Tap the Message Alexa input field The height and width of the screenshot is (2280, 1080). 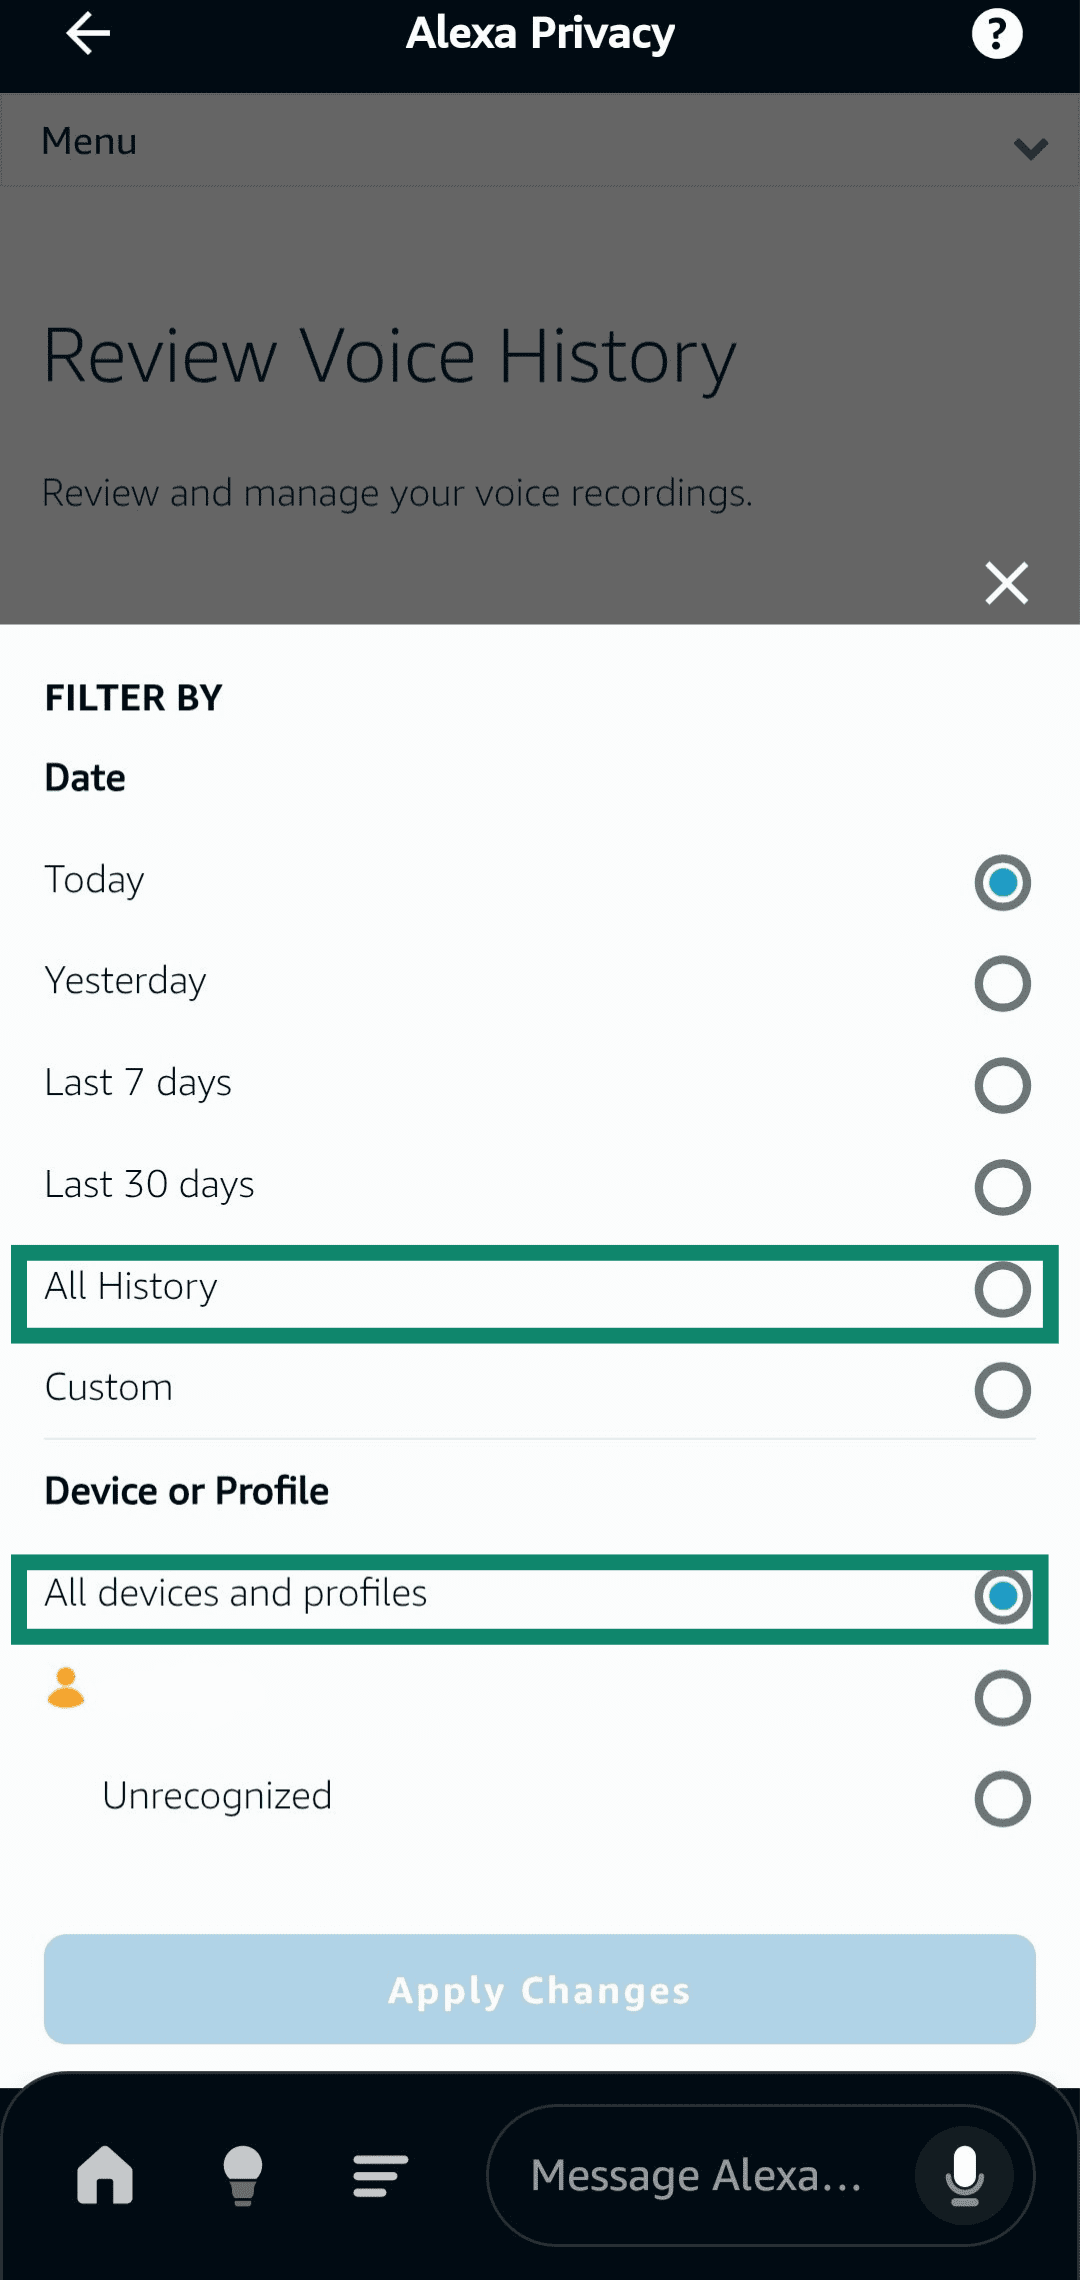pyautogui.click(x=700, y=2175)
